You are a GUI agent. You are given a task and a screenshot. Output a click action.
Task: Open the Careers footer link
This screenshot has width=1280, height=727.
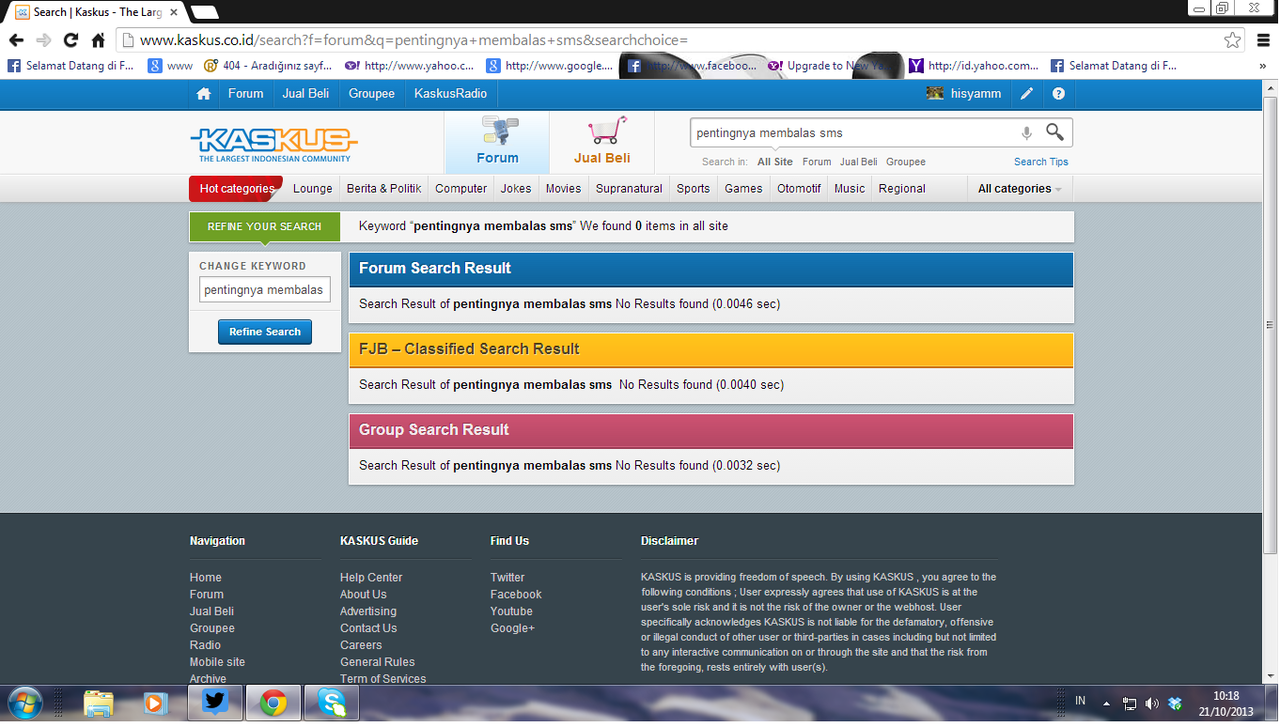[x=361, y=645]
